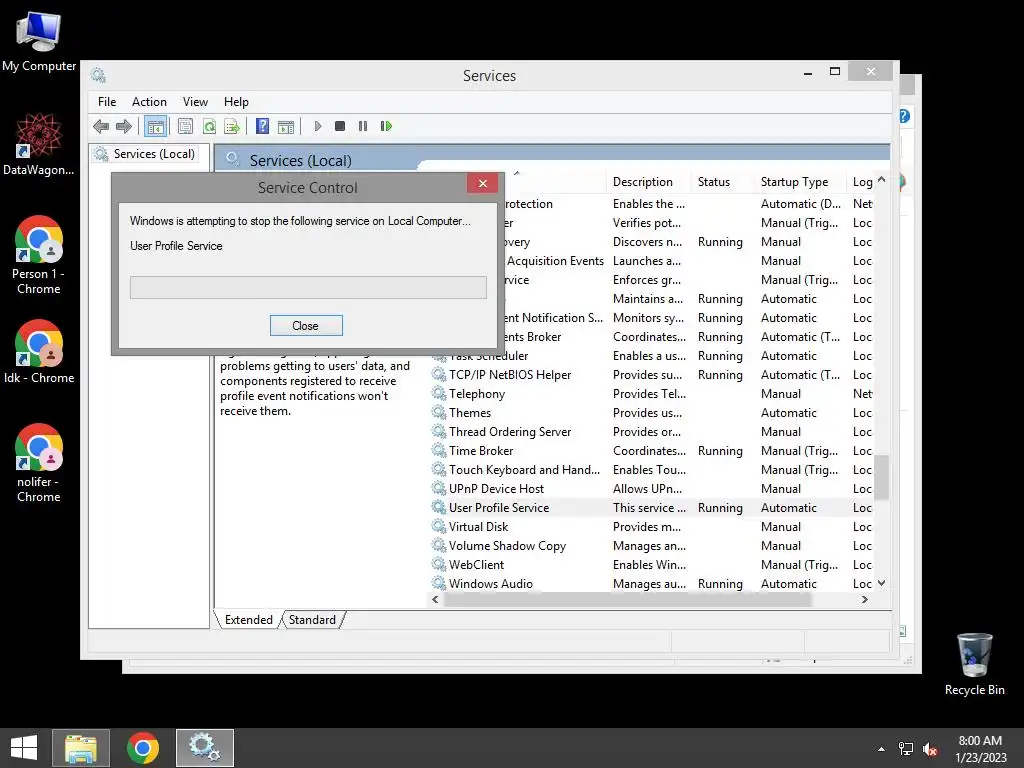Click the Stop Service square icon
Image resolution: width=1024 pixels, height=768 pixels.
340,126
